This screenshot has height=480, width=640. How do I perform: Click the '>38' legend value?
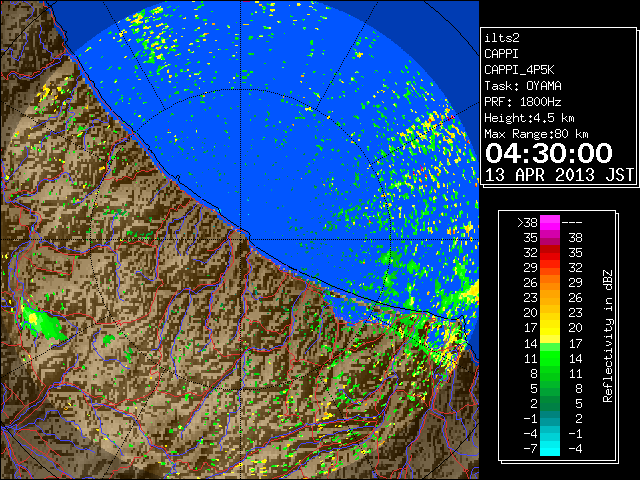click(x=527, y=223)
